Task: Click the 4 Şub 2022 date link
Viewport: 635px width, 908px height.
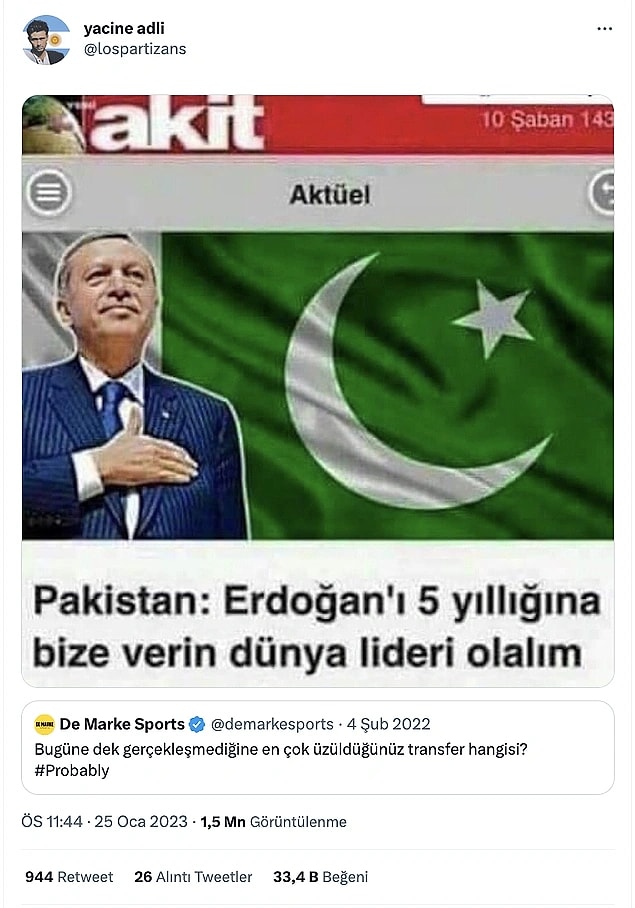Action: tap(388, 724)
